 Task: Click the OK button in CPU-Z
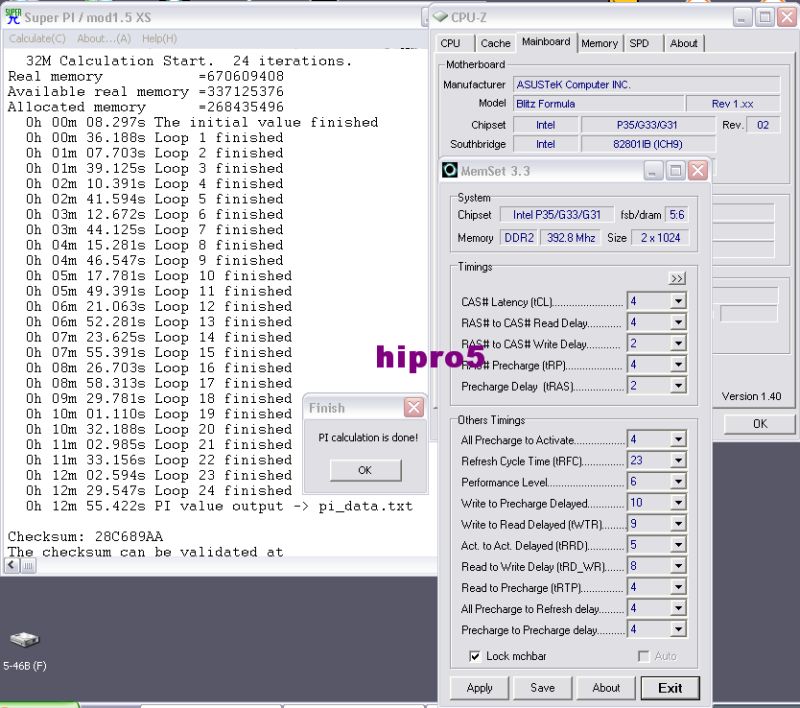[x=760, y=423]
